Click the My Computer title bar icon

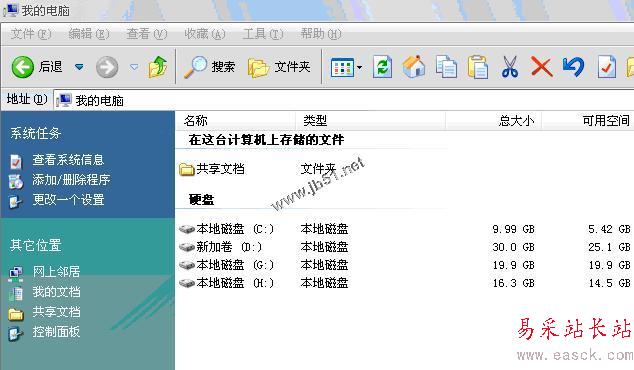tap(11, 10)
